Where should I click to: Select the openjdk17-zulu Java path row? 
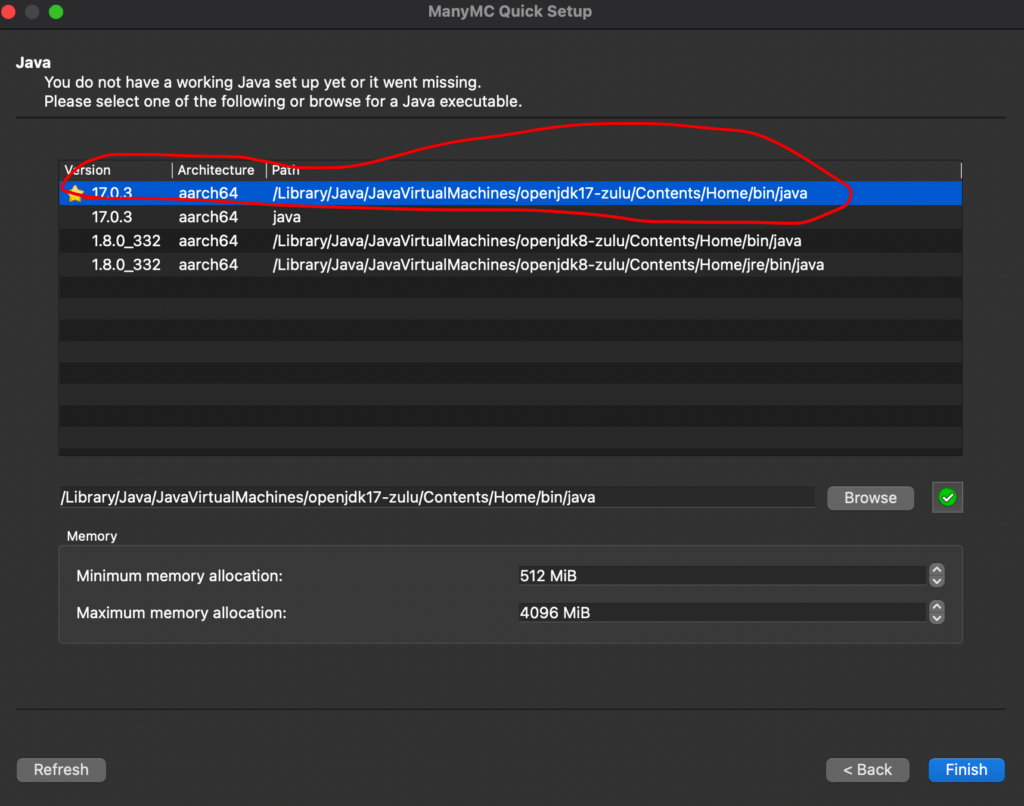click(511, 193)
